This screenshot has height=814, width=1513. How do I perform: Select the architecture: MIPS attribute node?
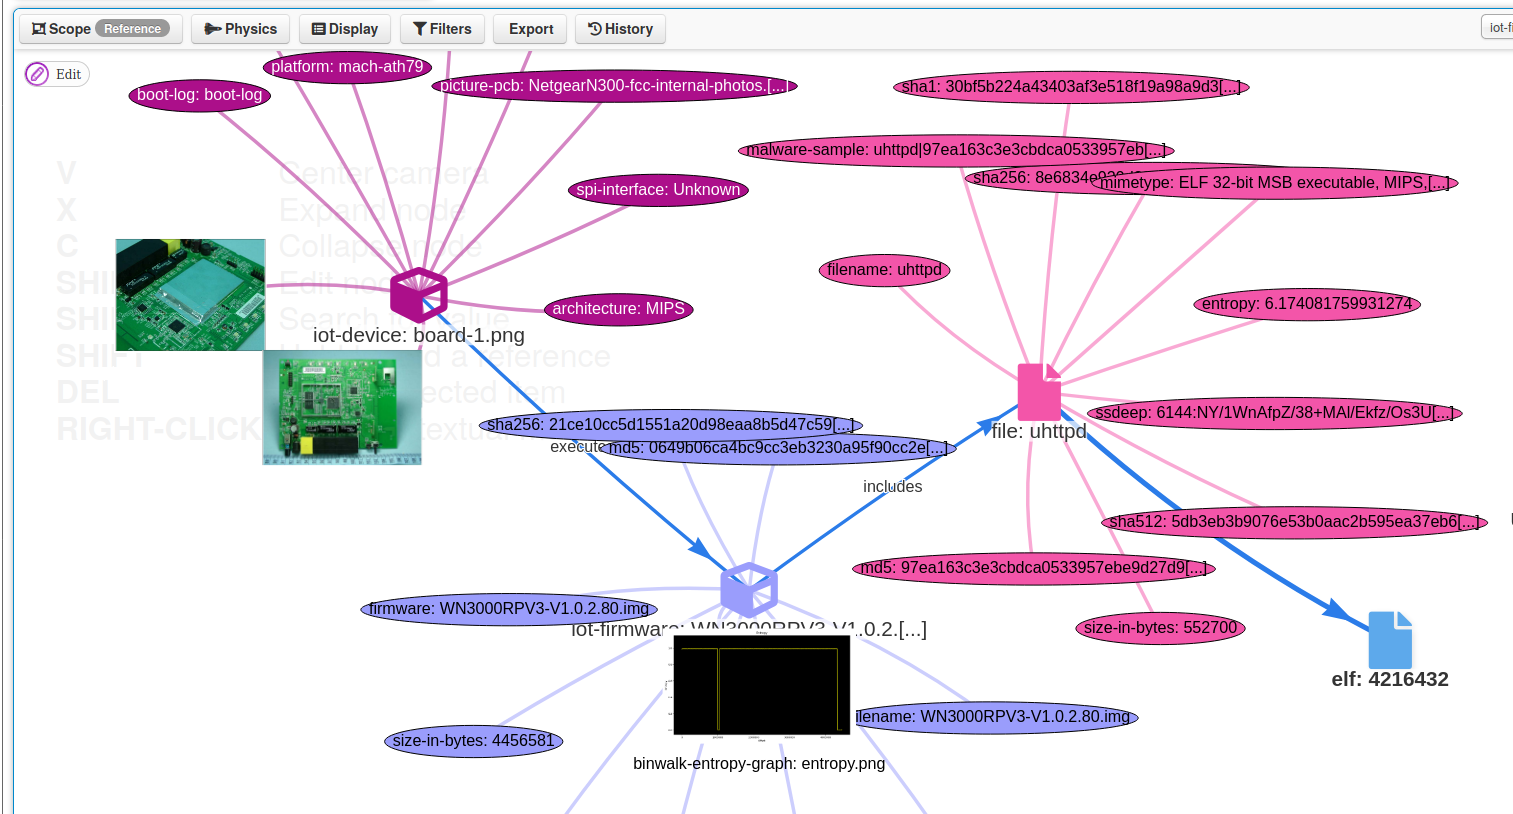[618, 309]
